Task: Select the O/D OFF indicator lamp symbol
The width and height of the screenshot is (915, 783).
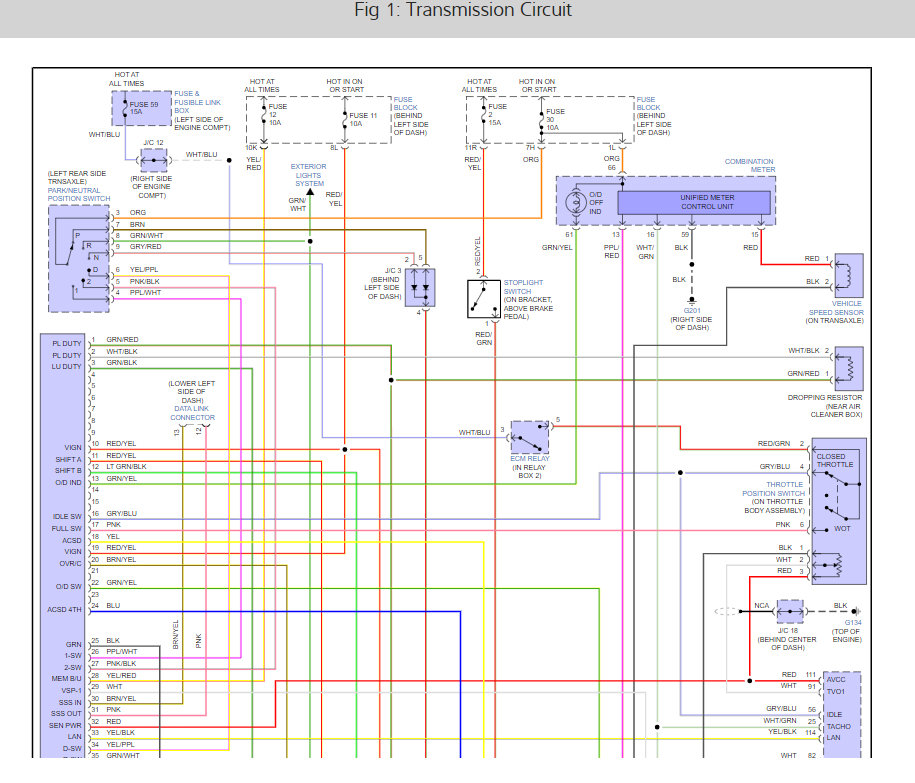Action: (x=576, y=202)
